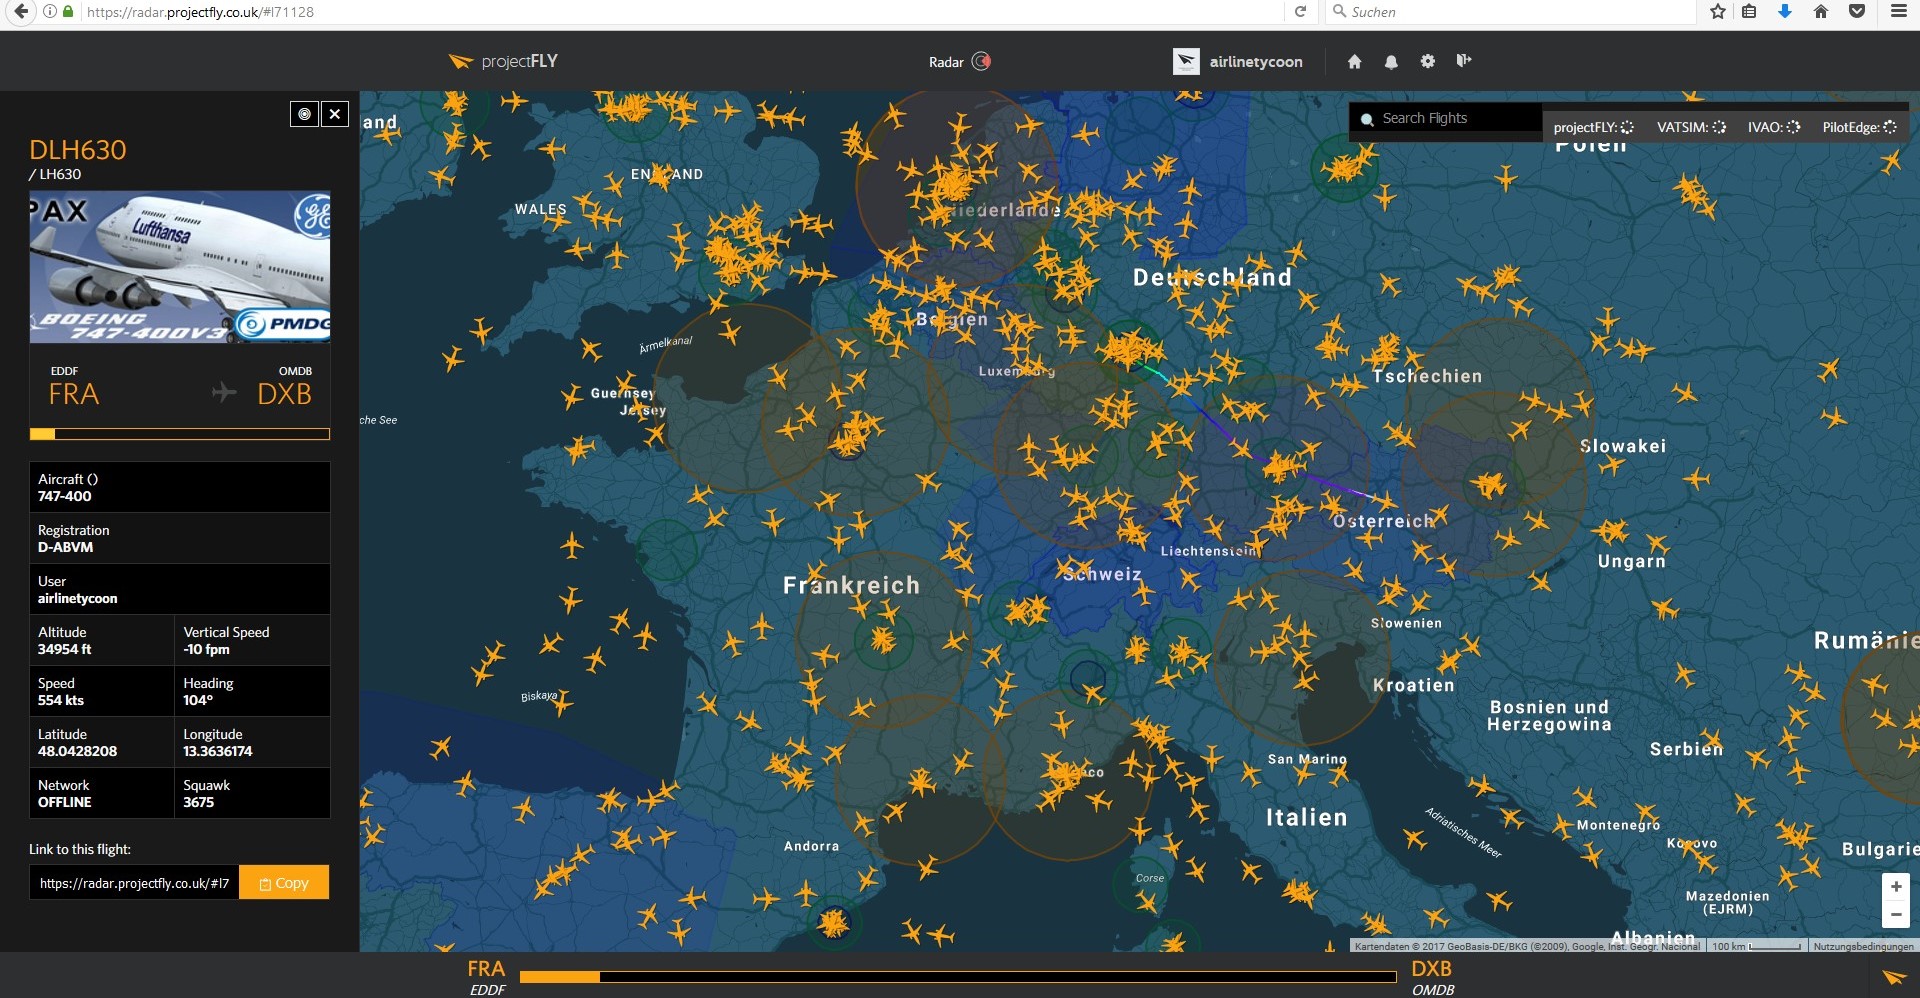The height and width of the screenshot is (998, 1920).
Task: Click browser back arrow button
Action: pos(20,12)
